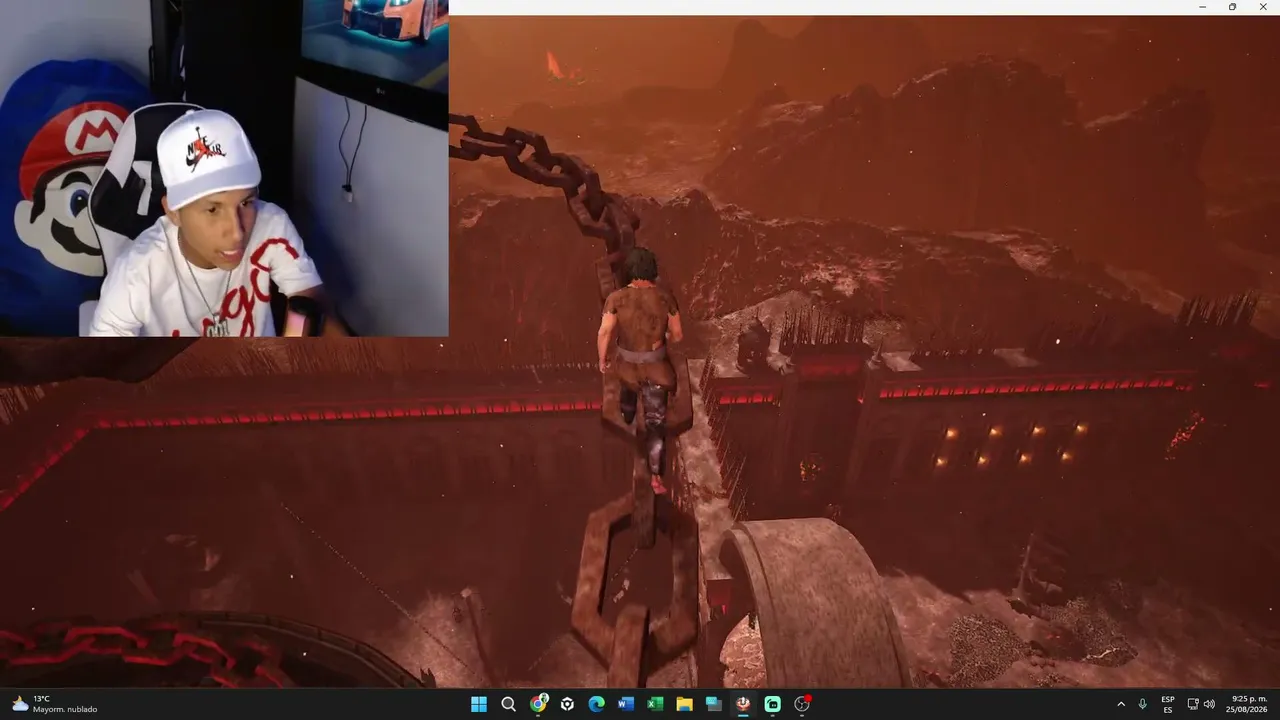1280x720 pixels.
Task: Click the microphone tray icon
Action: point(1142,704)
